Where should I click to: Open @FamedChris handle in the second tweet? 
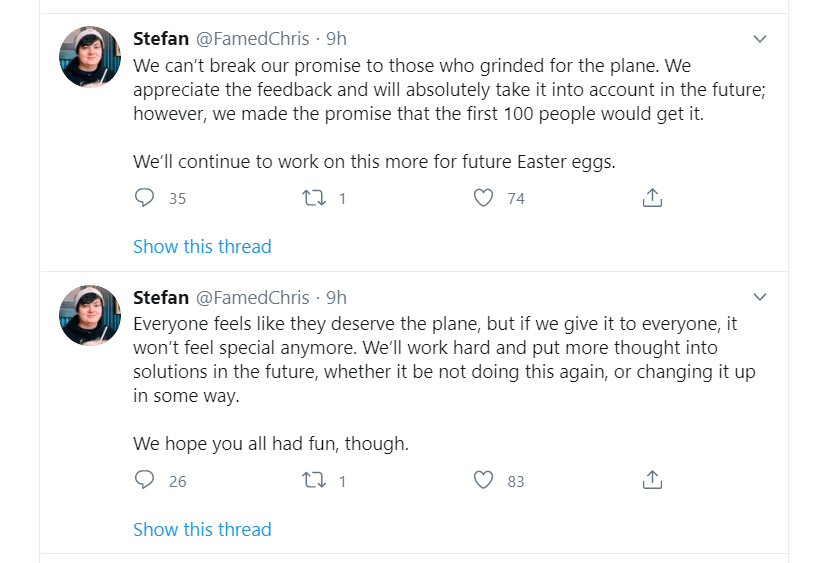[252, 297]
